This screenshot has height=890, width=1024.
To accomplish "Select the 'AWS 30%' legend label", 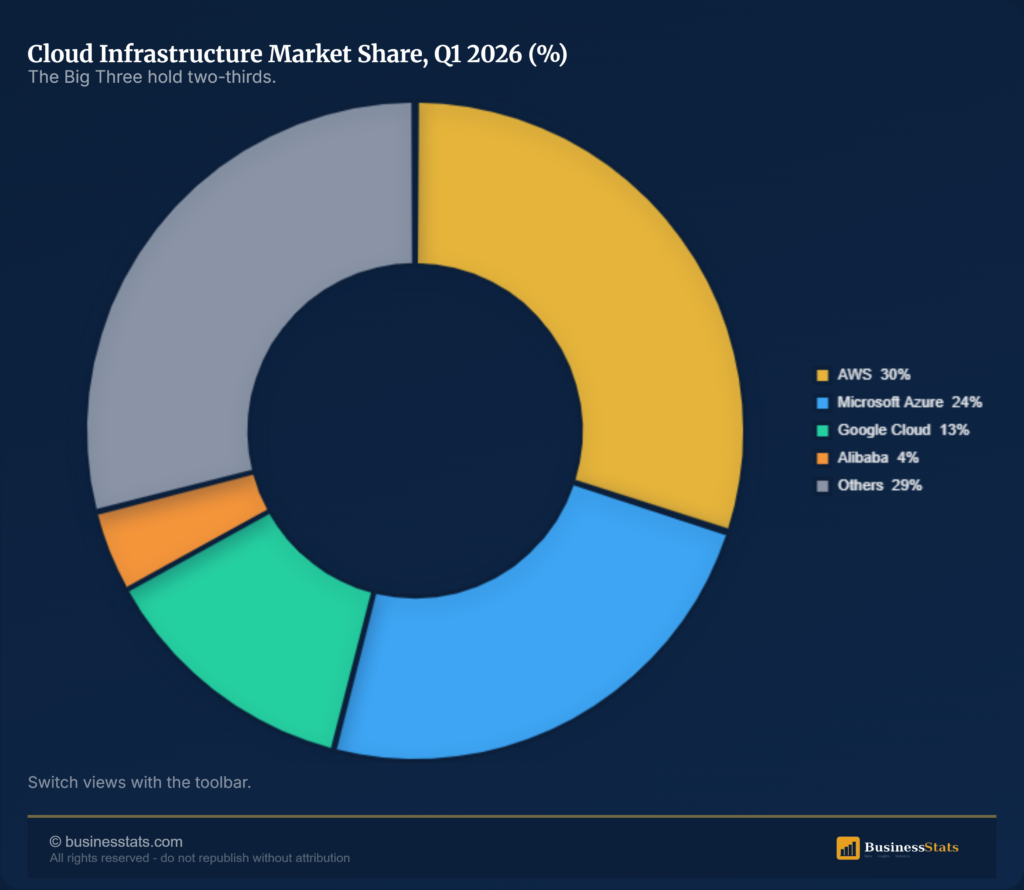I will (874, 375).
